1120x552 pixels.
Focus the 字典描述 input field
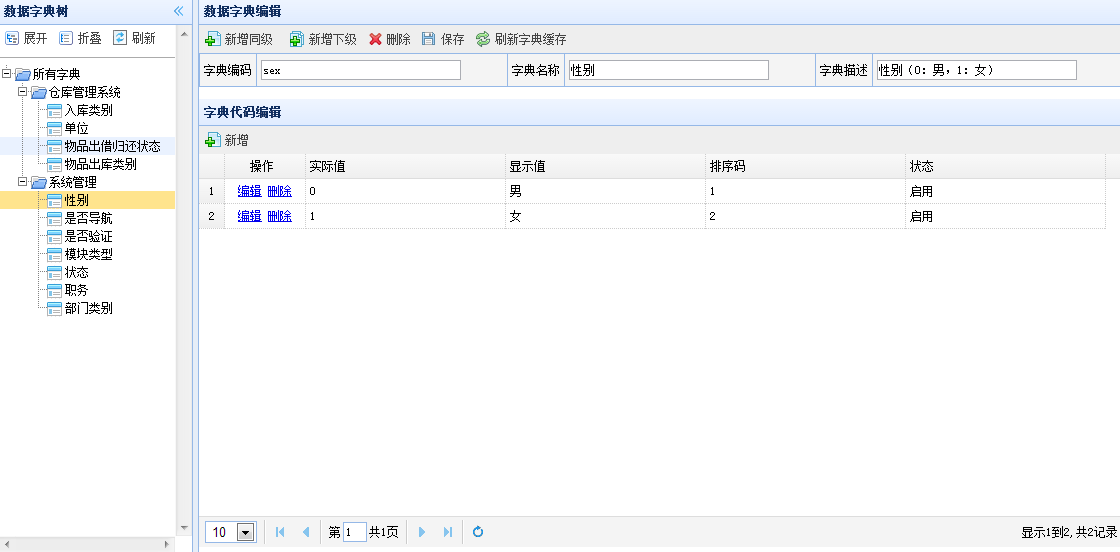(x=976, y=70)
